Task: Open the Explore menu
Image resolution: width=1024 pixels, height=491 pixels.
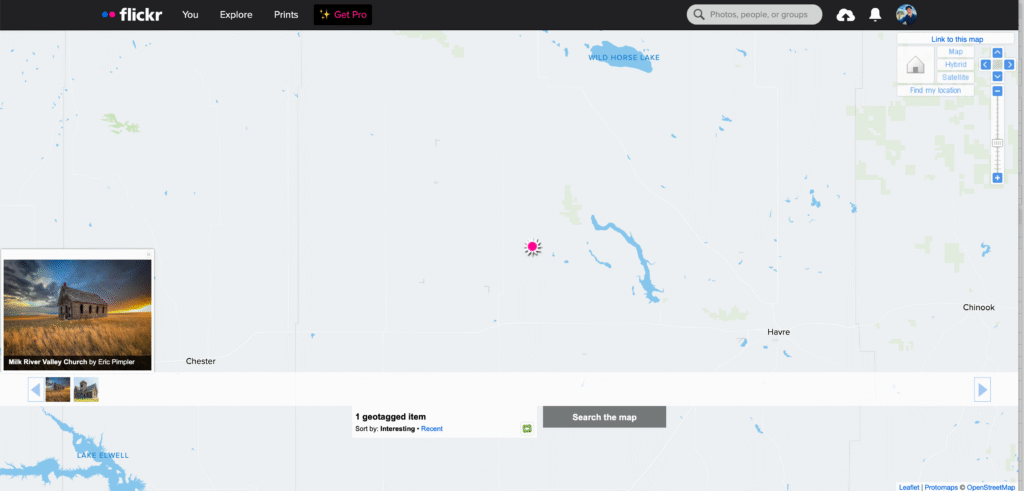Action: point(236,15)
